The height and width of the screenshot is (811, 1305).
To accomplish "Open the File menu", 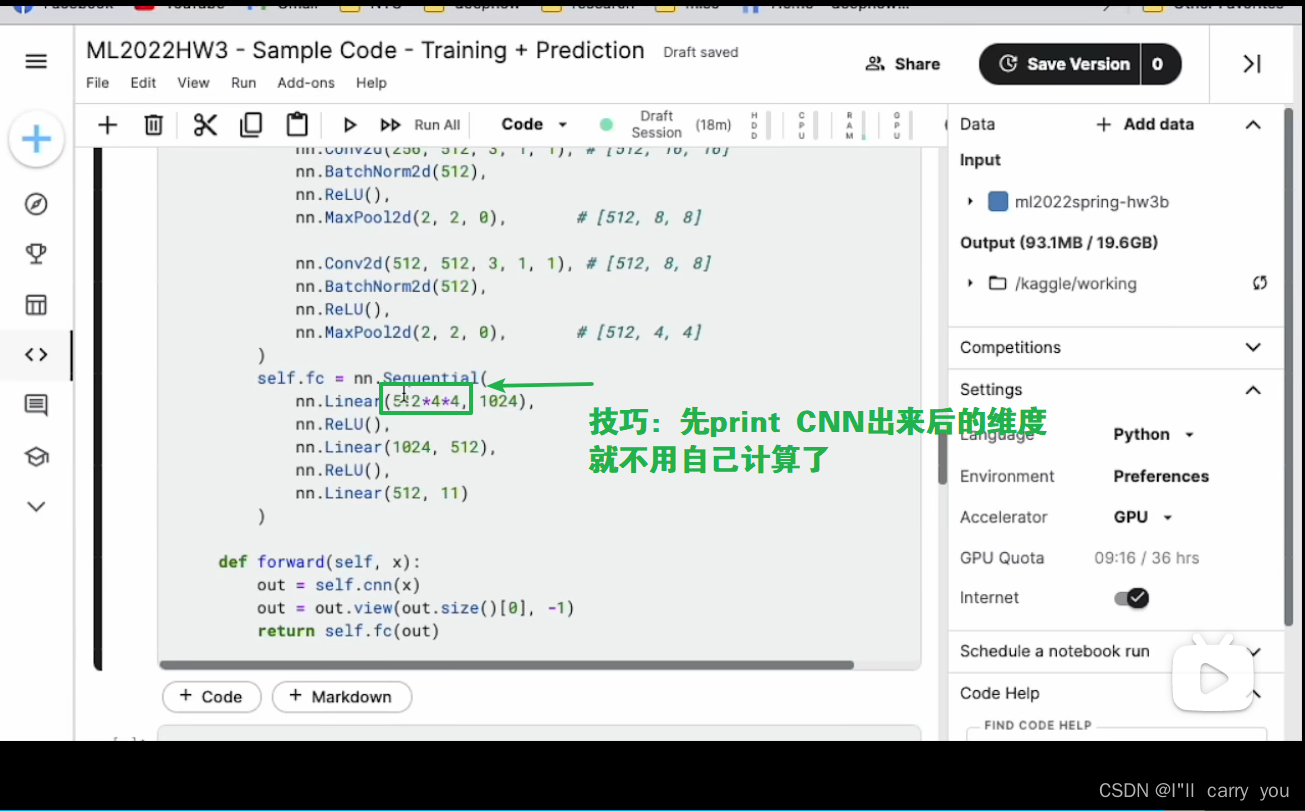I will [x=97, y=83].
